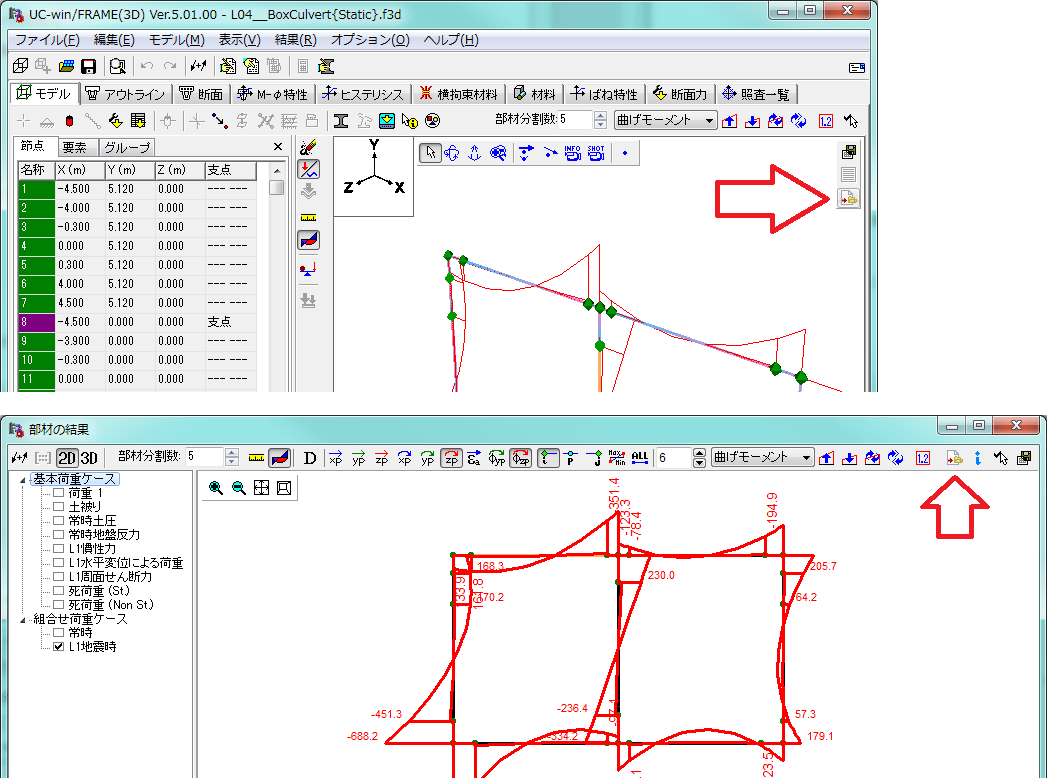Click the fit-to-window icon in results window
The height and width of the screenshot is (778, 1047).
[x=261, y=488]
